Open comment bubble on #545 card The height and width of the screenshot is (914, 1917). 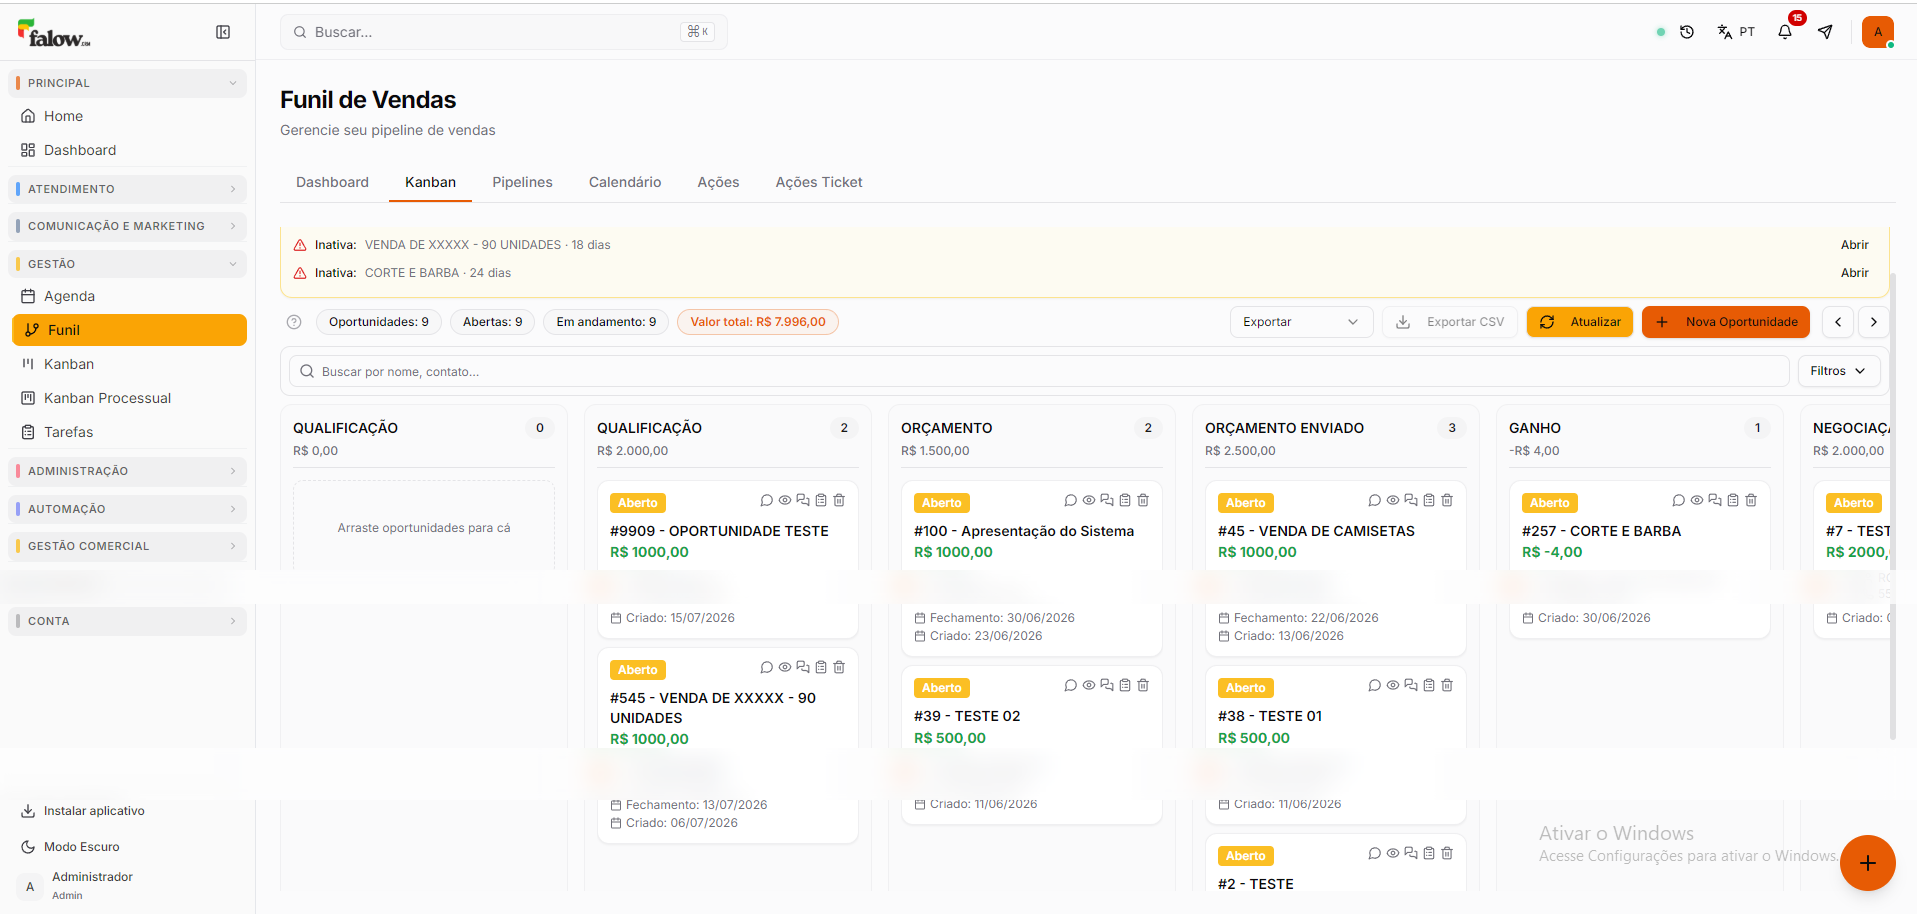(x=767, y=667)
